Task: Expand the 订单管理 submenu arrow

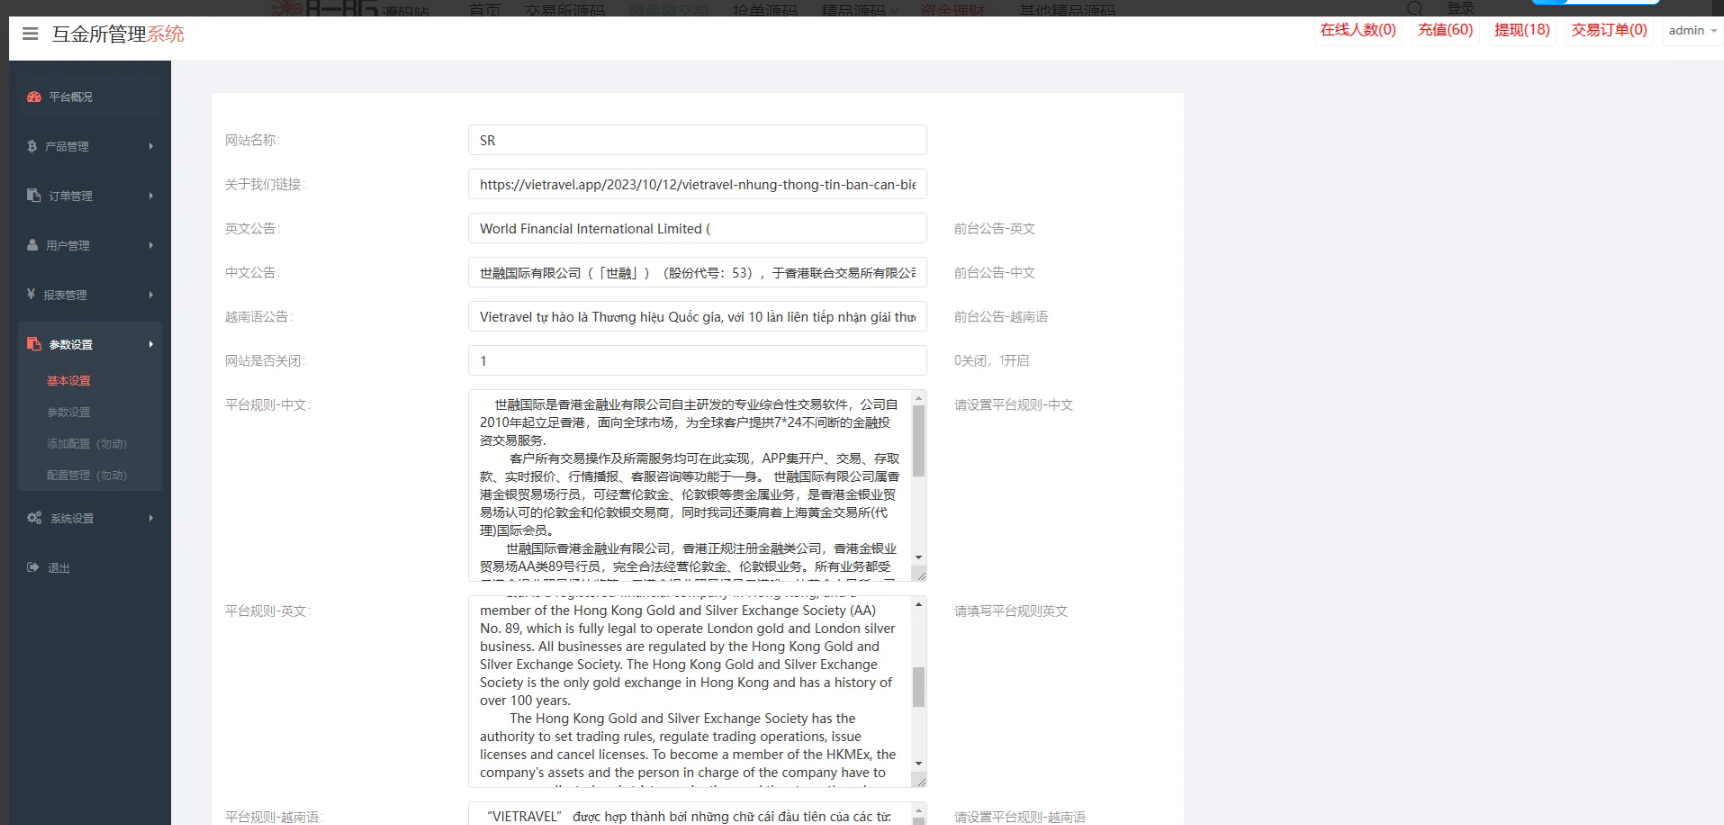Action: pos(151,196)
